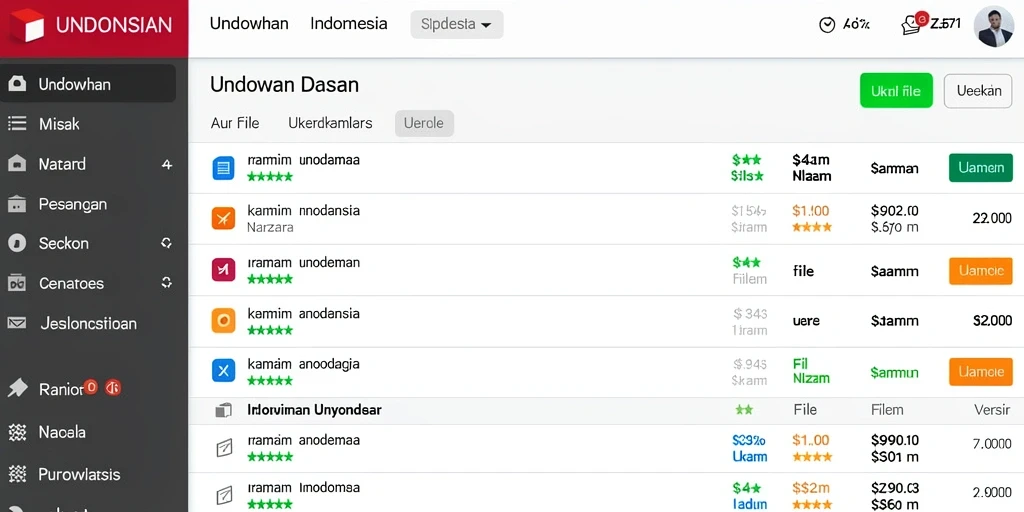Click the Ranior pin icon

18,389
